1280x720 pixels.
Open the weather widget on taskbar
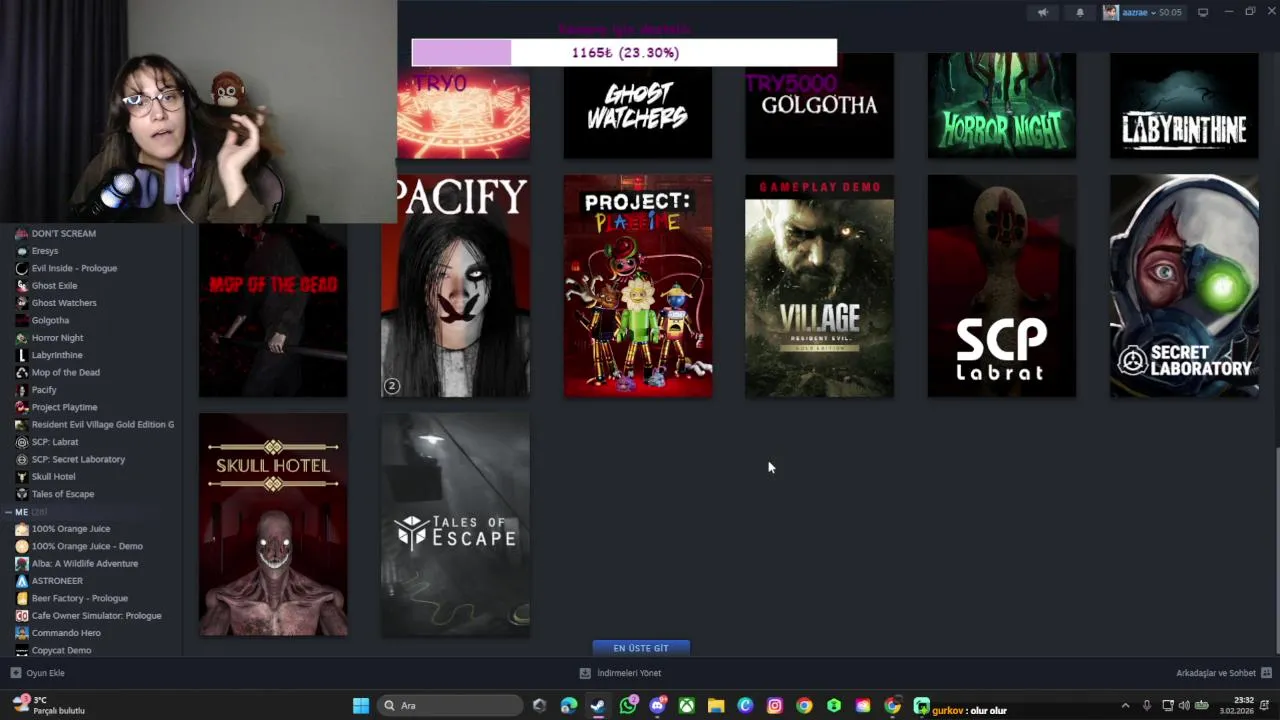(50, 705)
